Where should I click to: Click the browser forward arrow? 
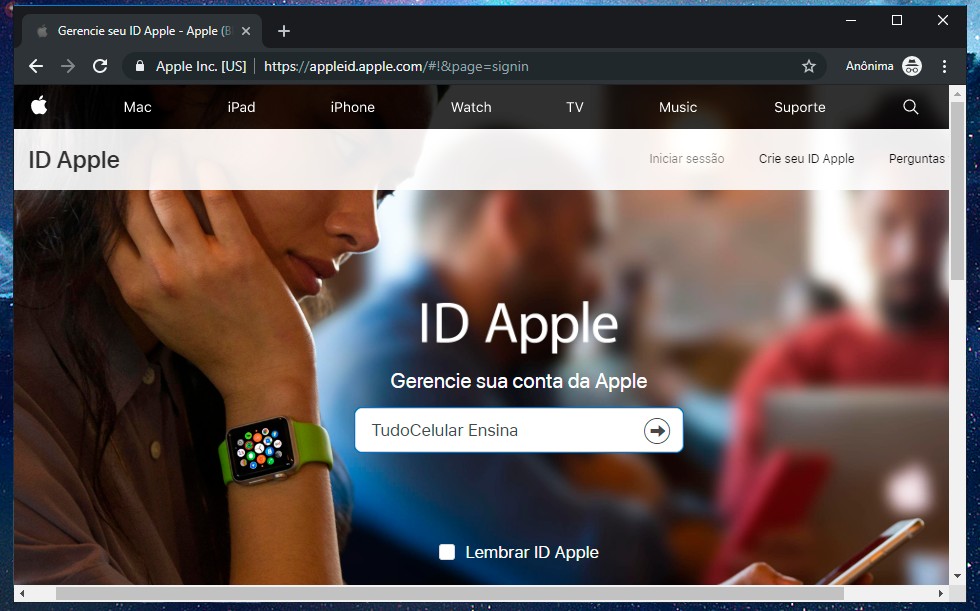click(68, 66)
